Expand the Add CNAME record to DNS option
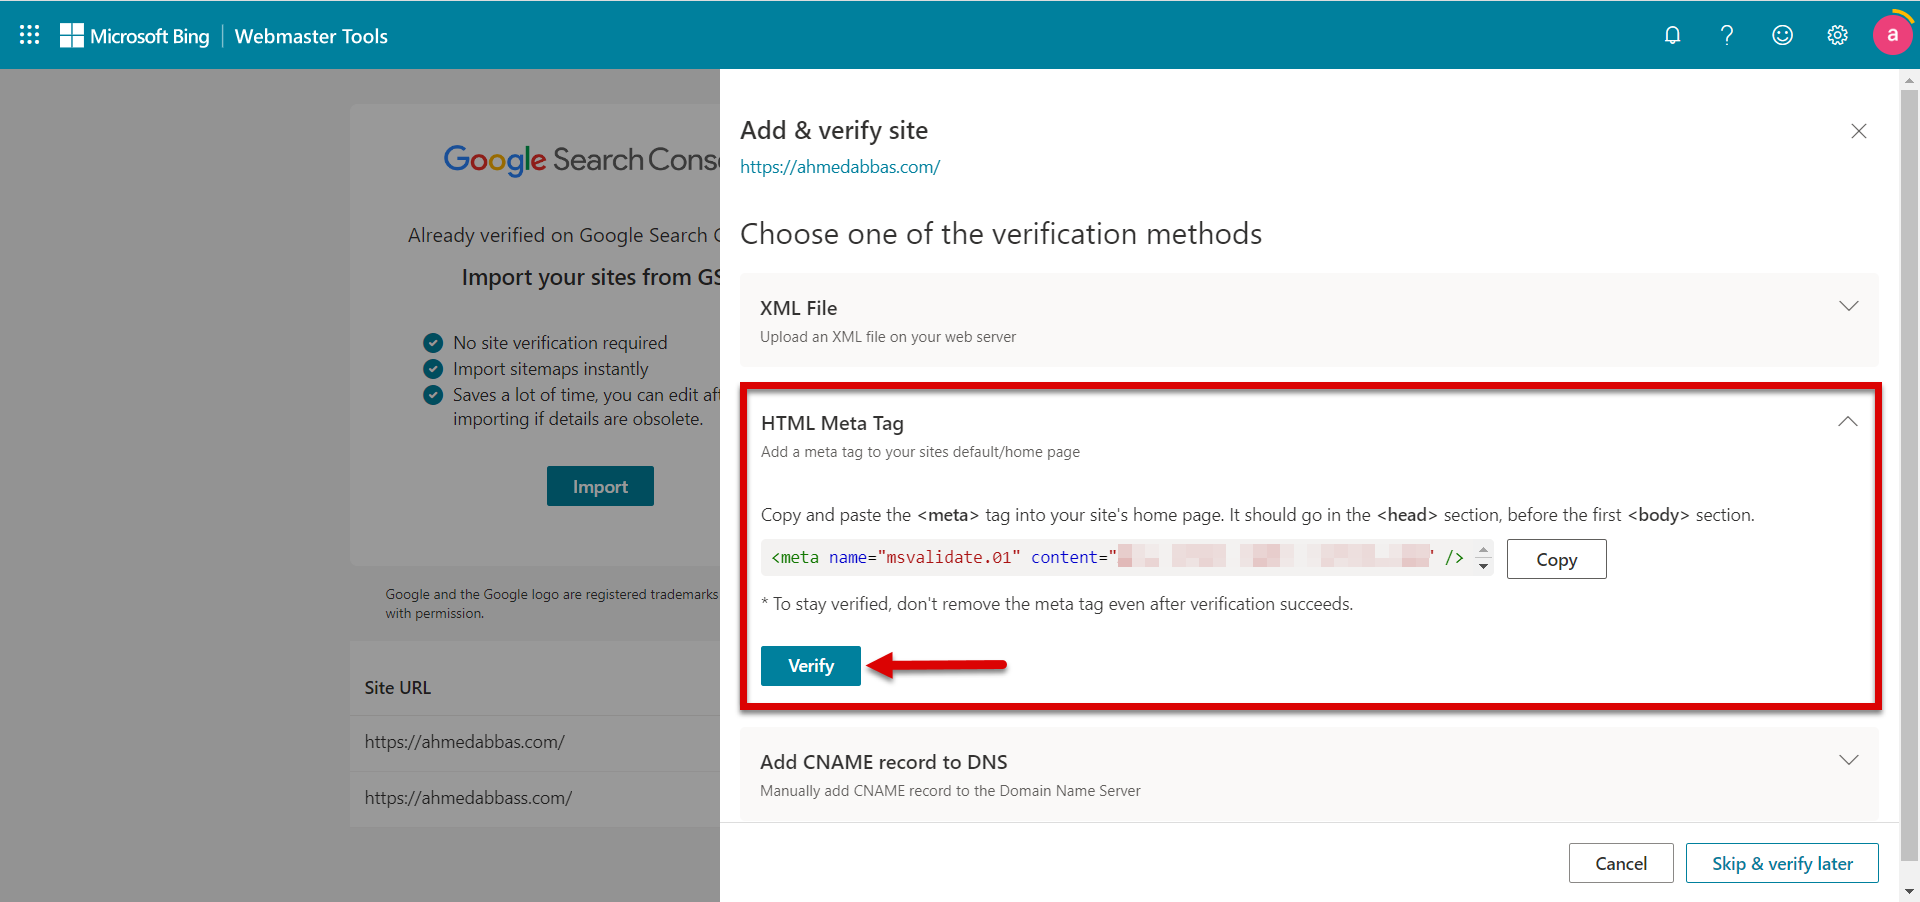Viewport: 1920px width, 902px height. tap(1849, 760)
